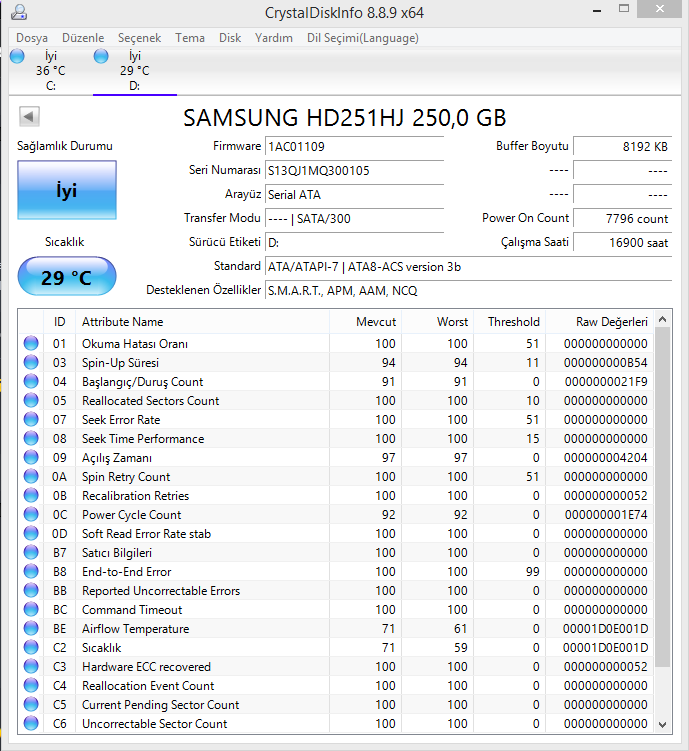Click status orb for Recalibration Retries row
Image resolution: width=689 pixels, height=751 pixels.
[31, 496]
